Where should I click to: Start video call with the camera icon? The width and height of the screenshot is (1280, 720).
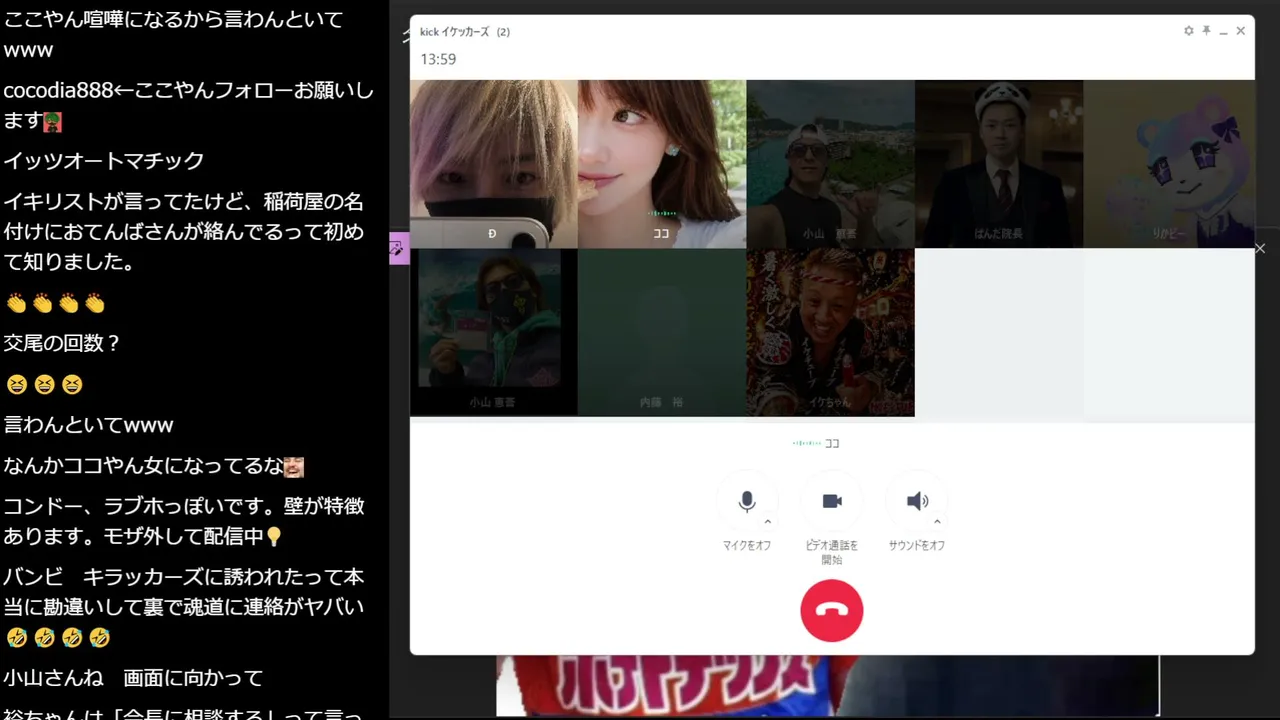point(832,501)
